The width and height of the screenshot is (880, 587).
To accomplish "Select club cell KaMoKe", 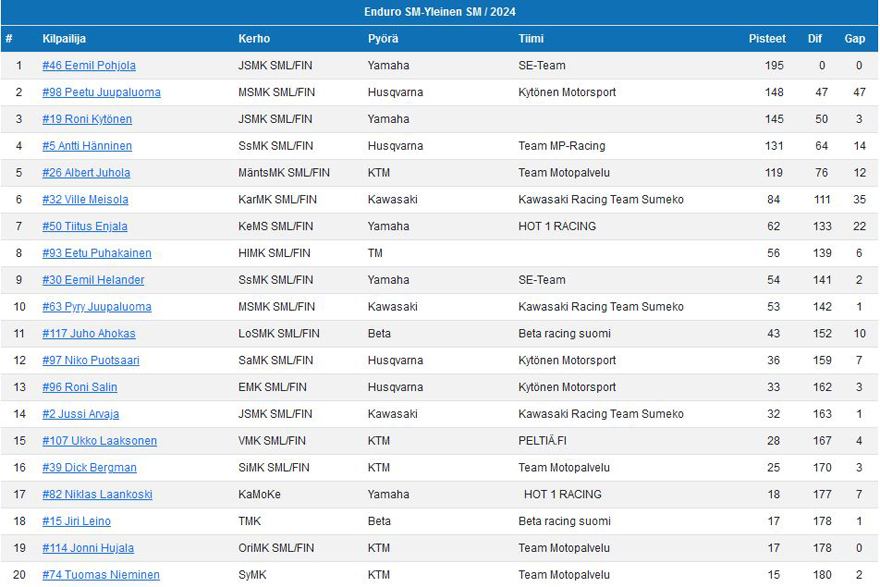I will pyautogui.click(x=259, y=494).
